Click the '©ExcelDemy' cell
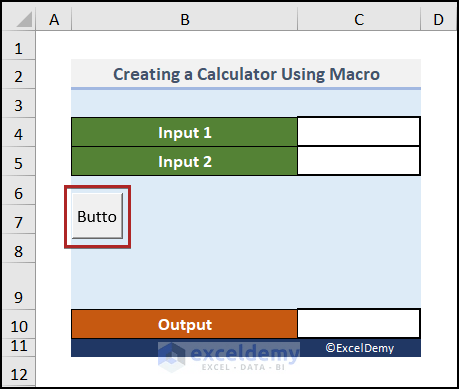 pyautogui.click(x=359, y=348)
